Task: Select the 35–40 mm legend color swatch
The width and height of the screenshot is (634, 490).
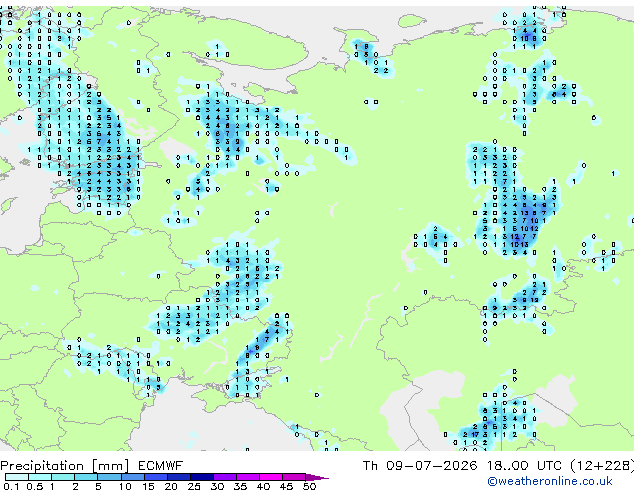Action: click(248, 477)
